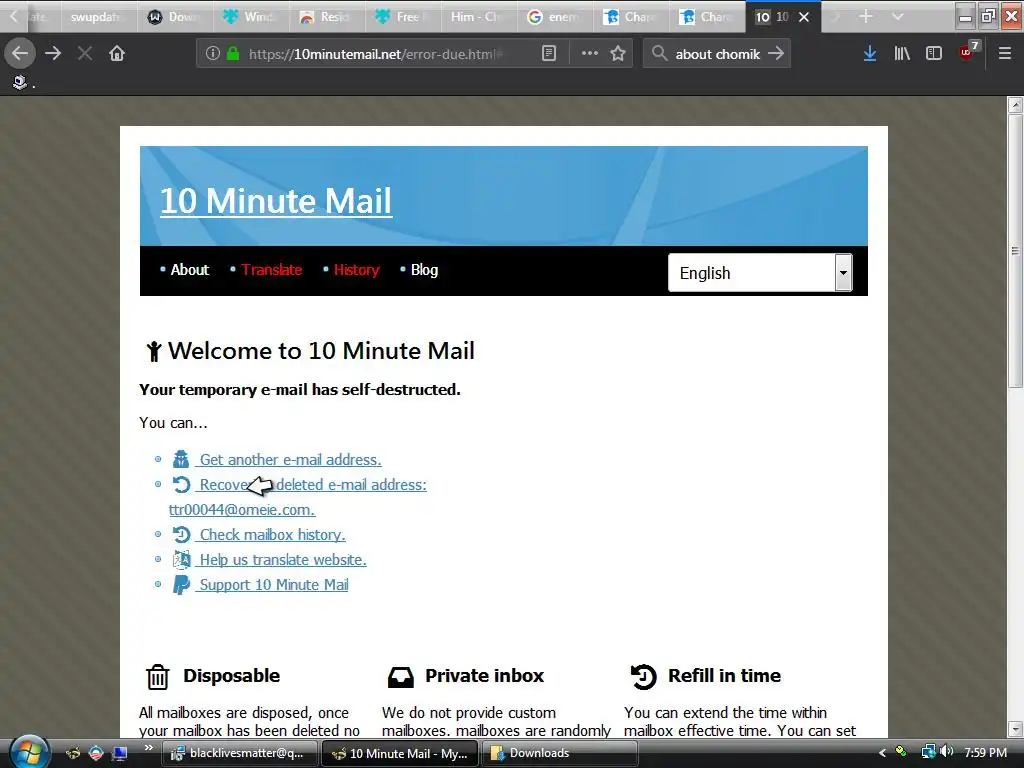Submit search with the go arrow
The width and height of the screenshot is (1024, 768).
pyautogui.click(x=776, y=54)
